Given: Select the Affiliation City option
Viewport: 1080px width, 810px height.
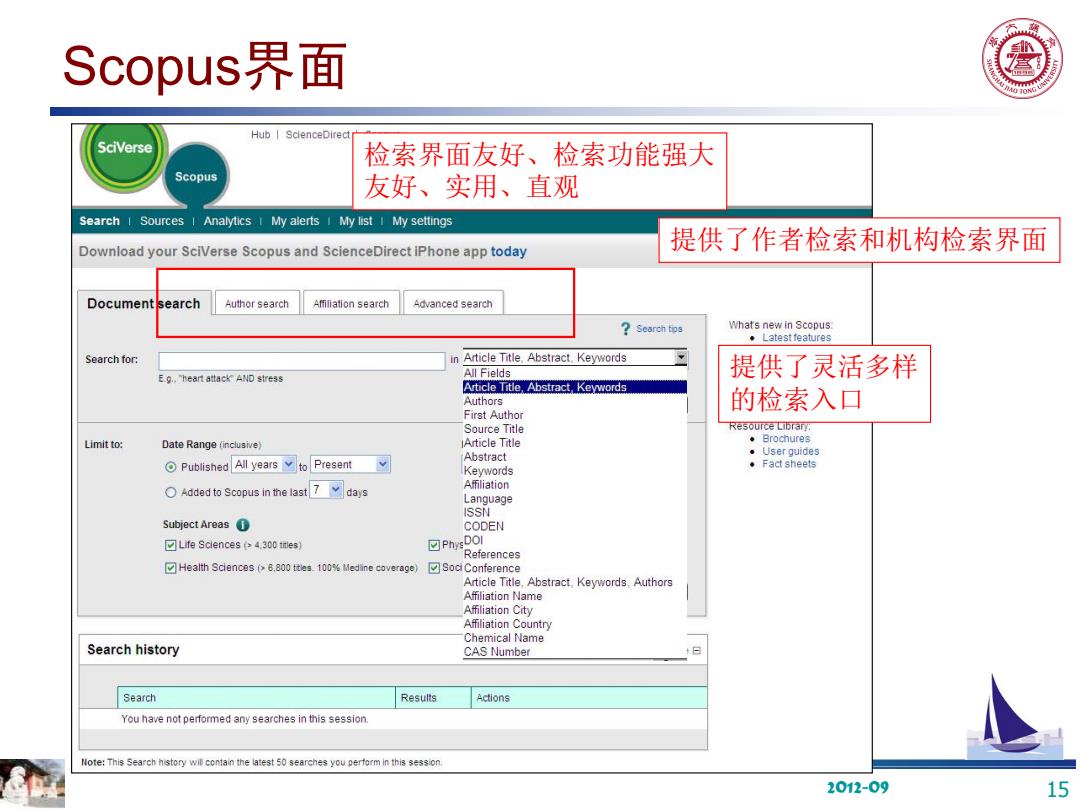Looking at the screenshot, I should (498, 610).
